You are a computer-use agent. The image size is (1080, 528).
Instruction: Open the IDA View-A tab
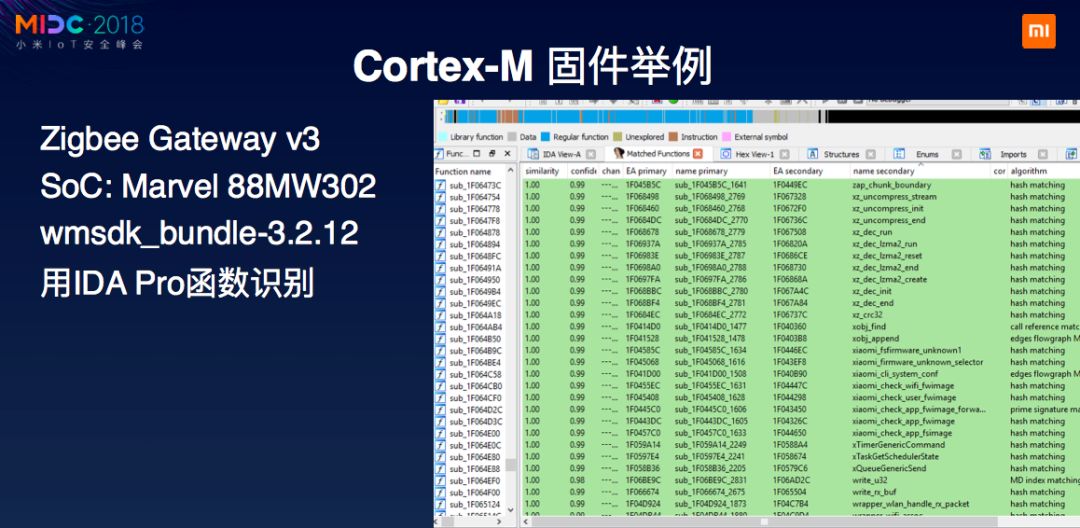561,154
